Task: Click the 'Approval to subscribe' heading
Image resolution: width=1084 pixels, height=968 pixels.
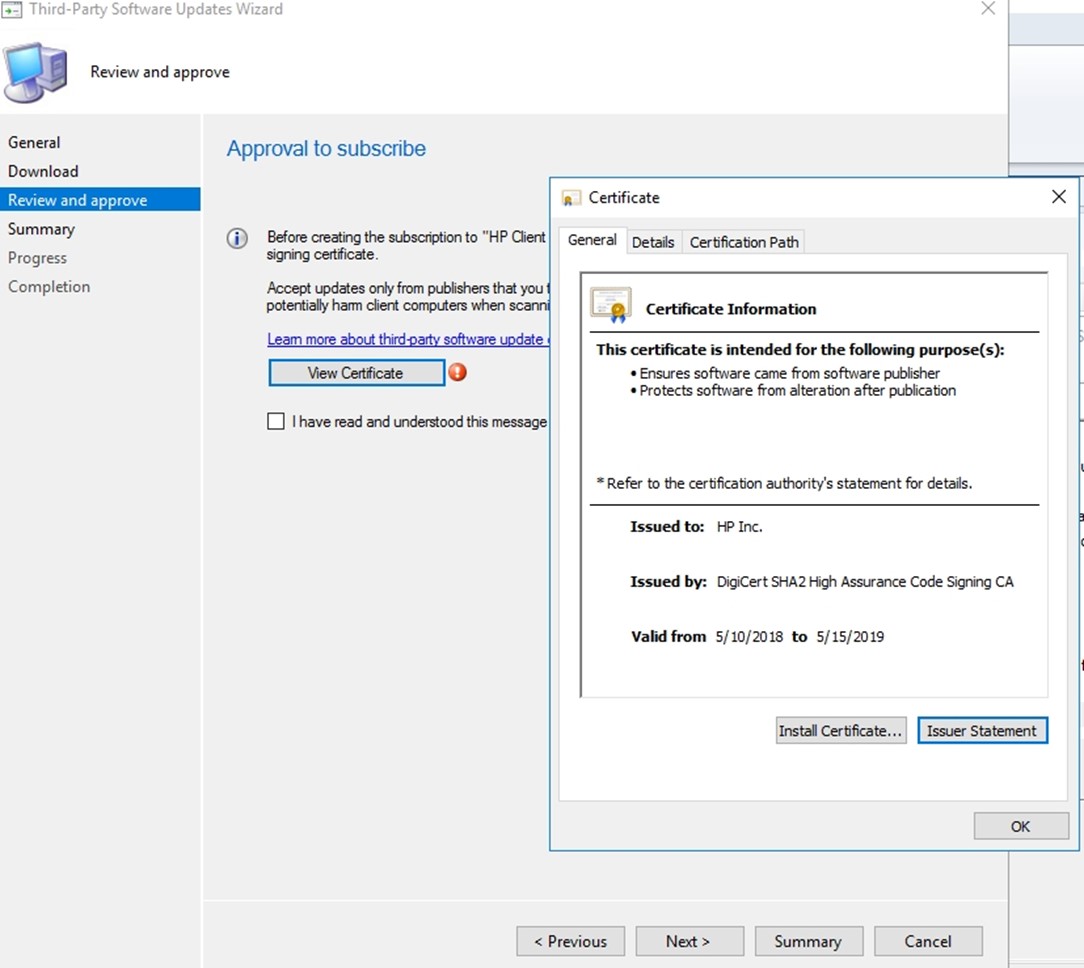Action: point(326,149)
